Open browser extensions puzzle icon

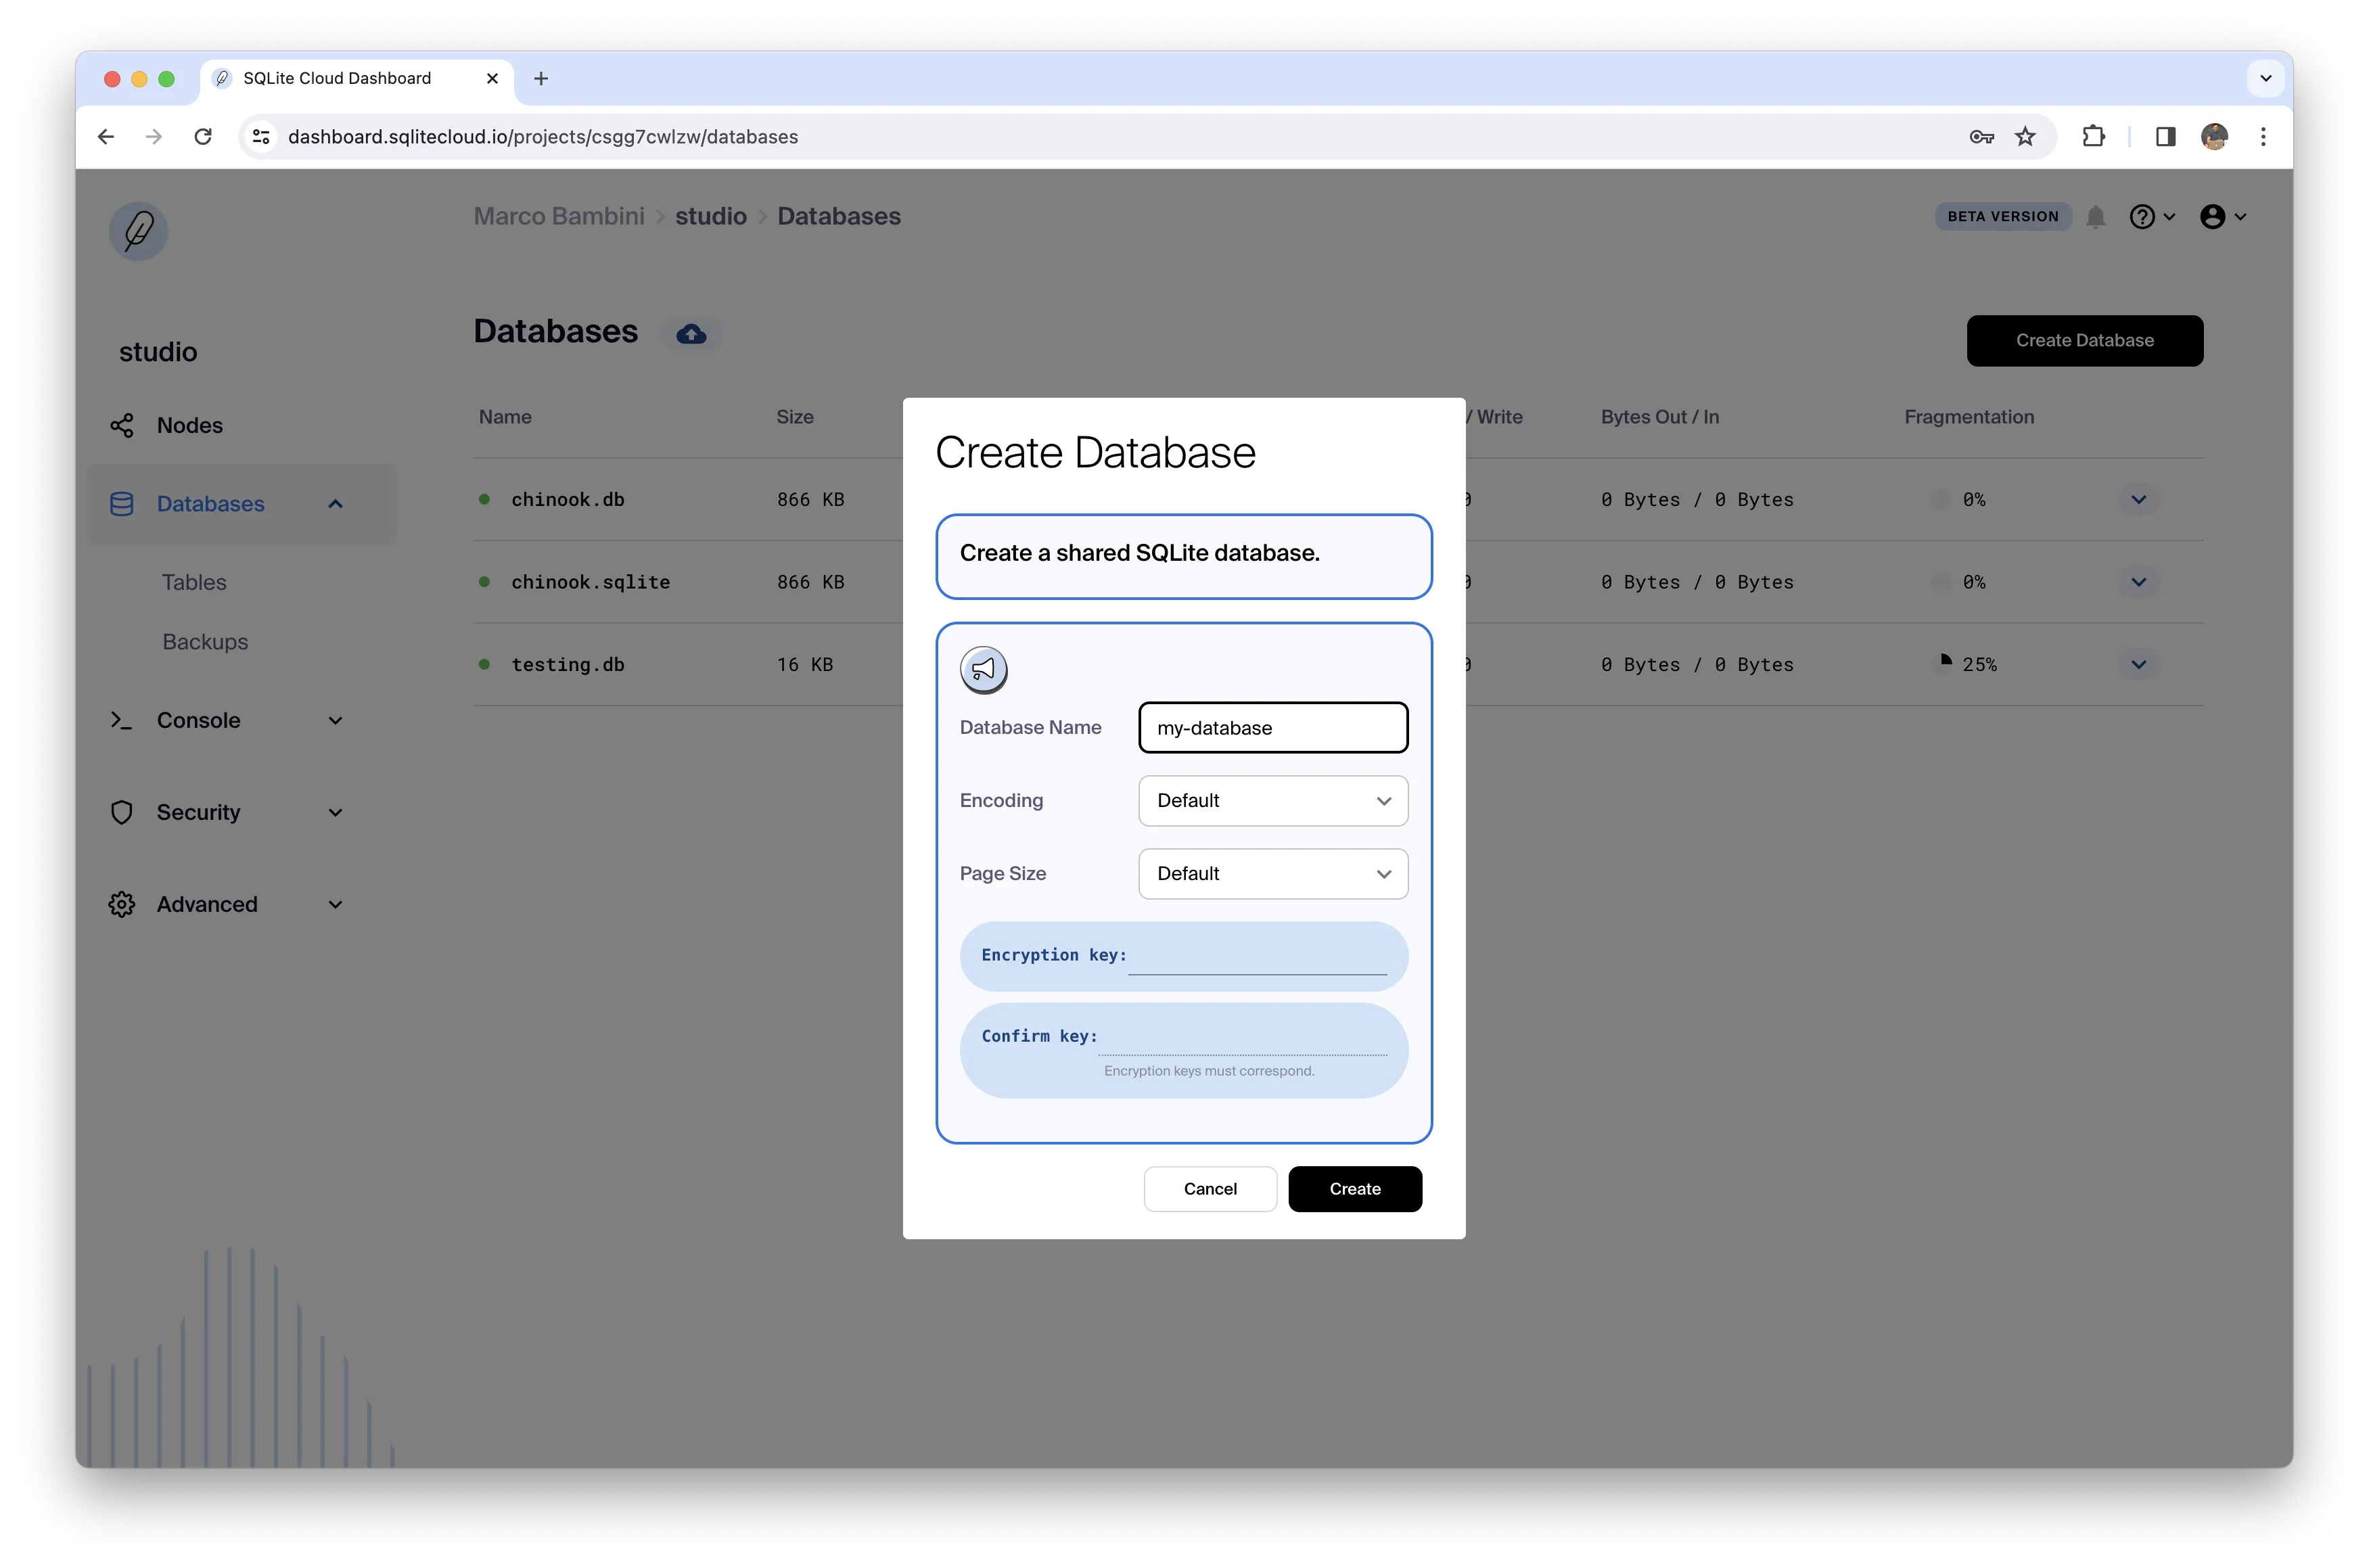[2093, 137]
